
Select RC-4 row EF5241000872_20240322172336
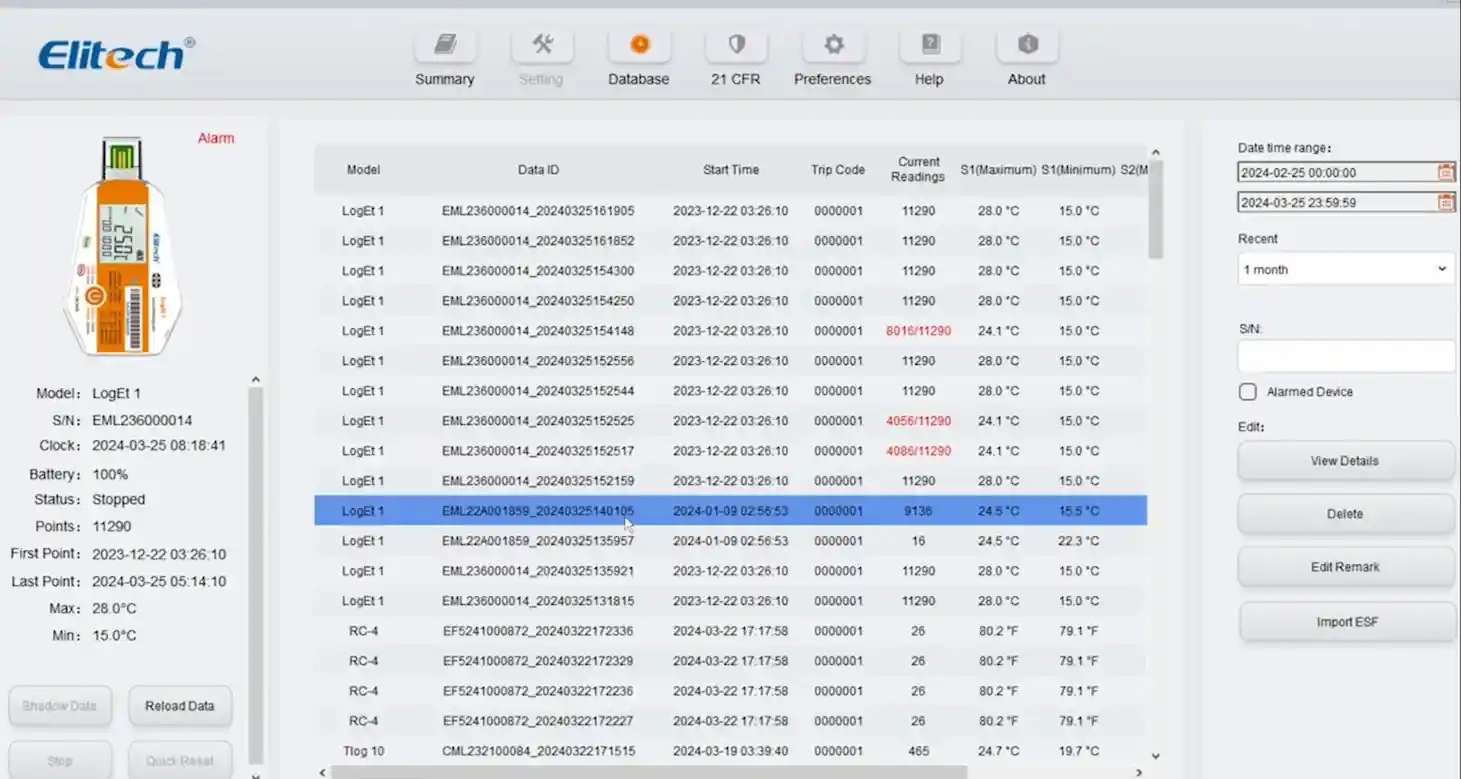pos(731,631)
